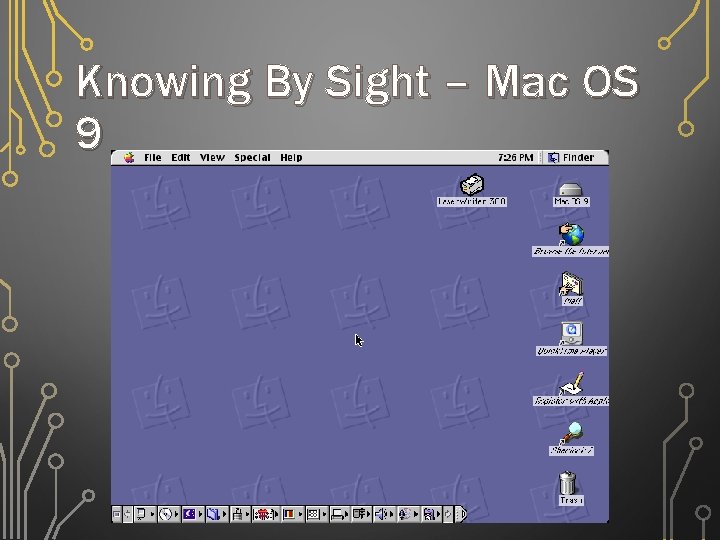Click the left scroll arrow of Control Strip

(128, 514)
